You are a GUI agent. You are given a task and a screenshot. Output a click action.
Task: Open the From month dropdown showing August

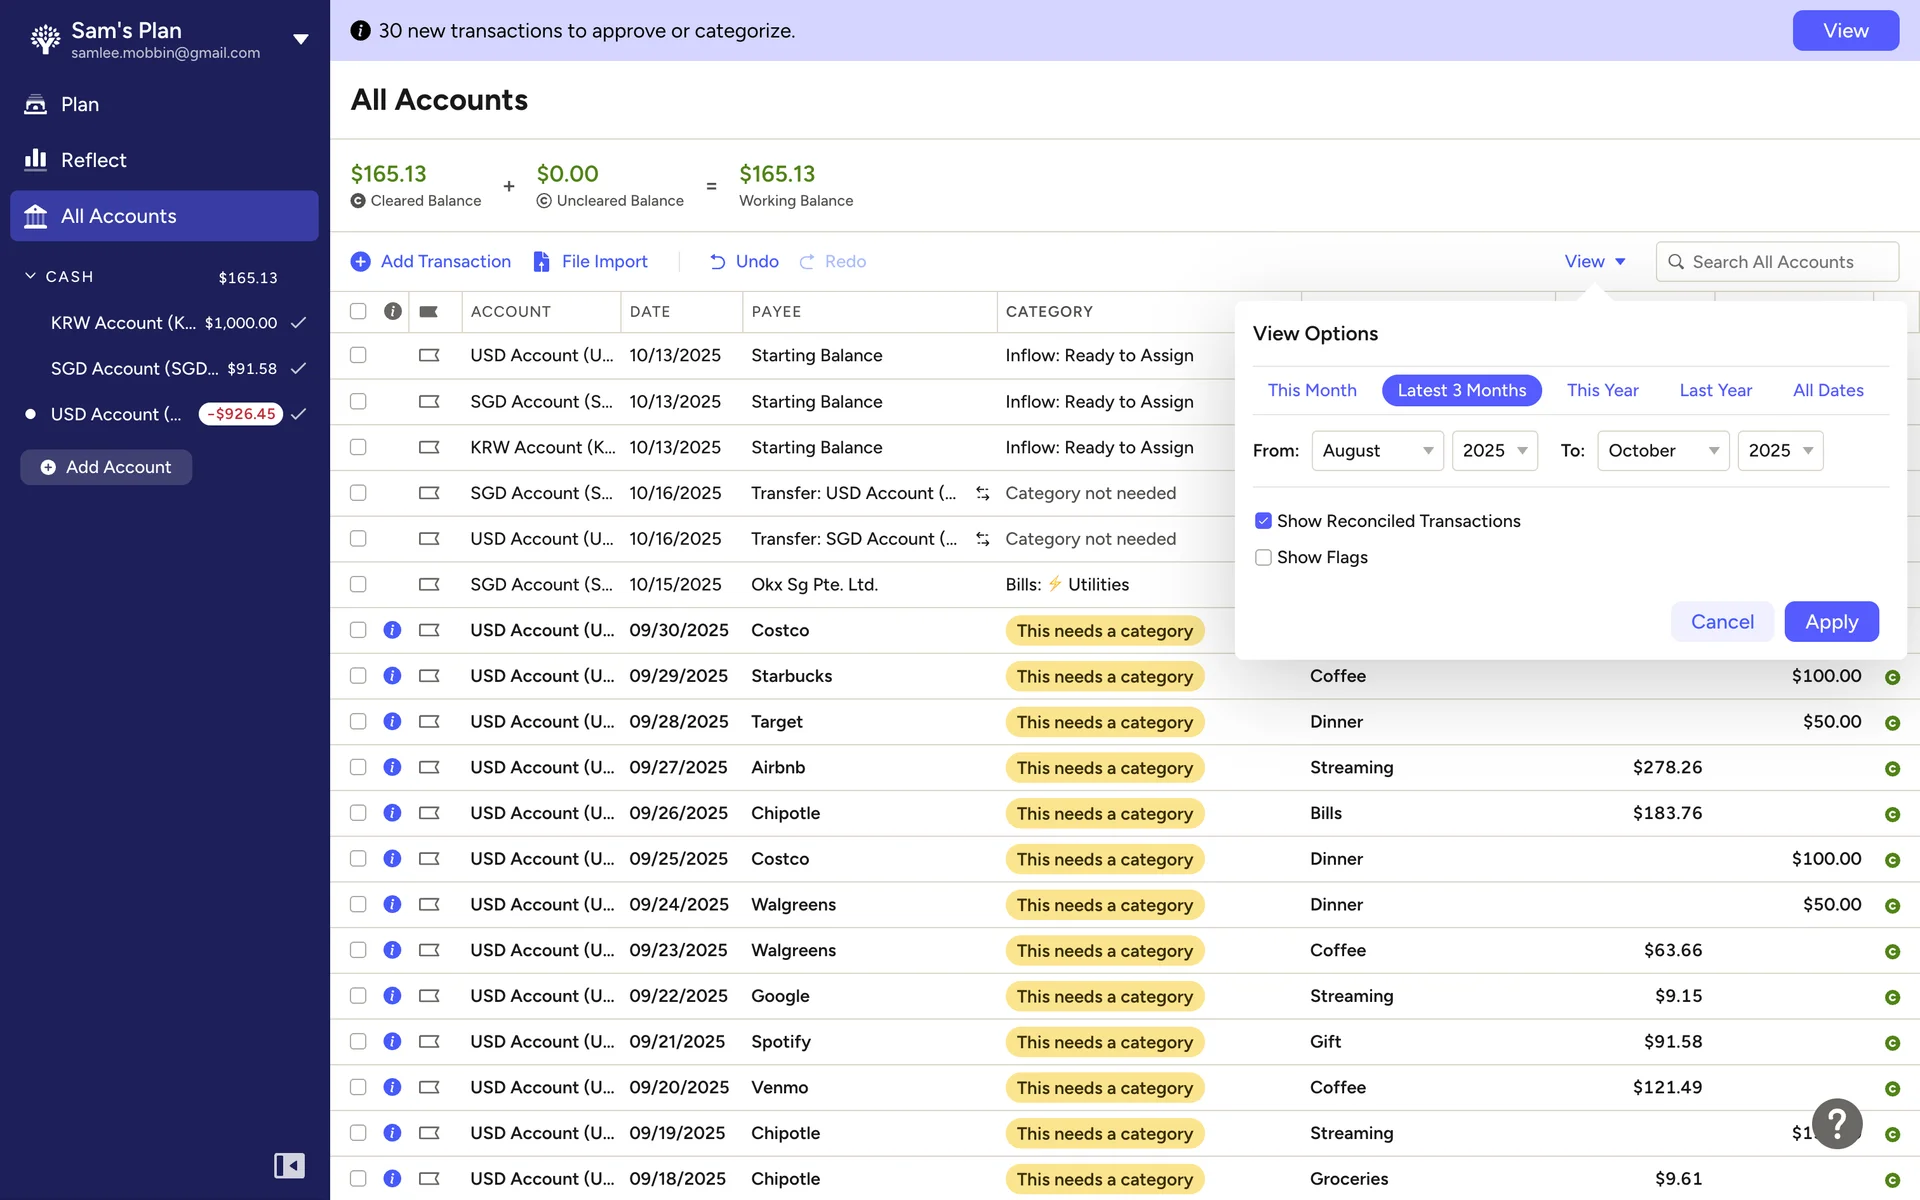point(1377,451)
